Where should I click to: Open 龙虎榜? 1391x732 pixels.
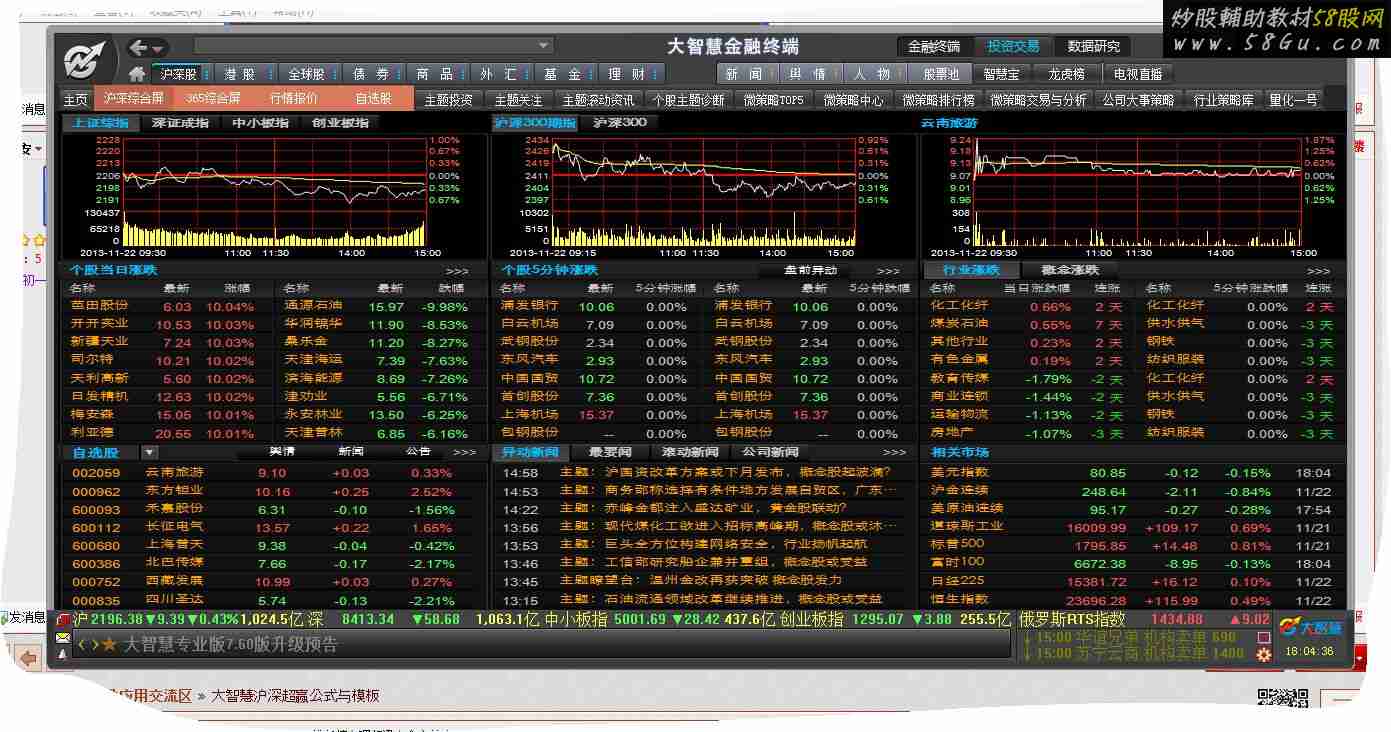click(x=1066, y=74)
